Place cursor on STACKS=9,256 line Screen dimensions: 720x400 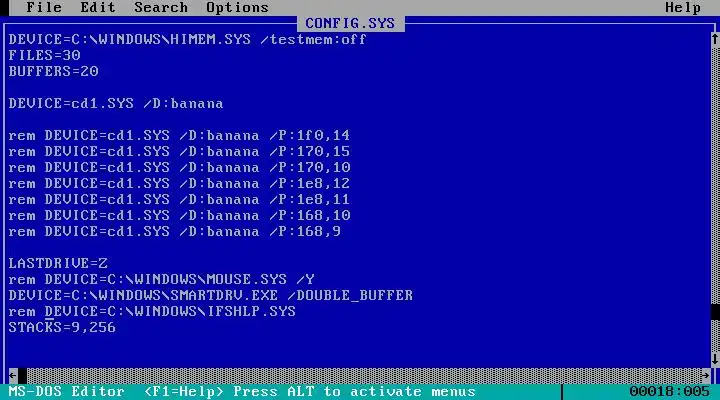click(62, 327)
